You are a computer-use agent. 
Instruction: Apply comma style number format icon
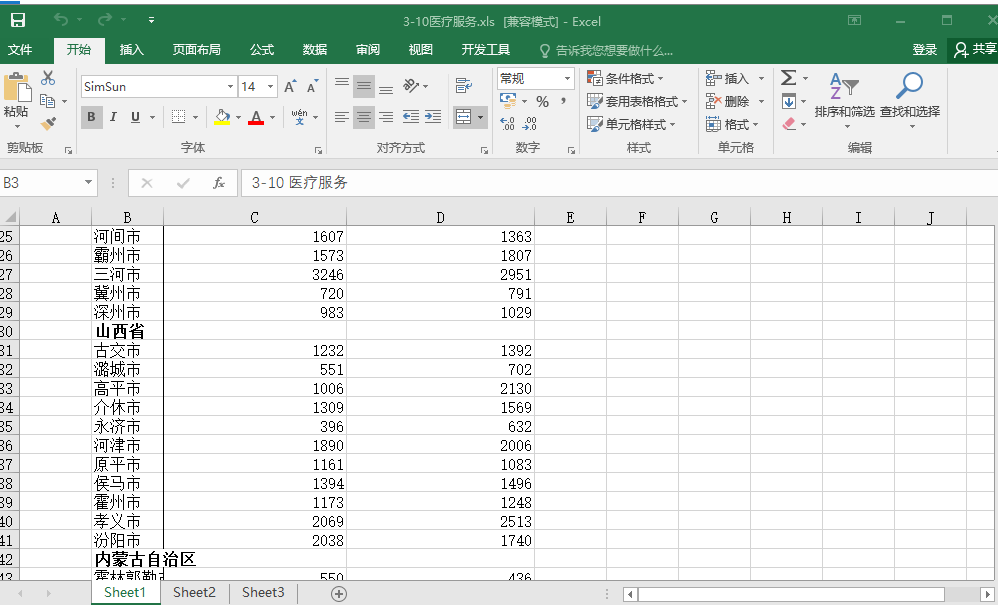point(563,101)
